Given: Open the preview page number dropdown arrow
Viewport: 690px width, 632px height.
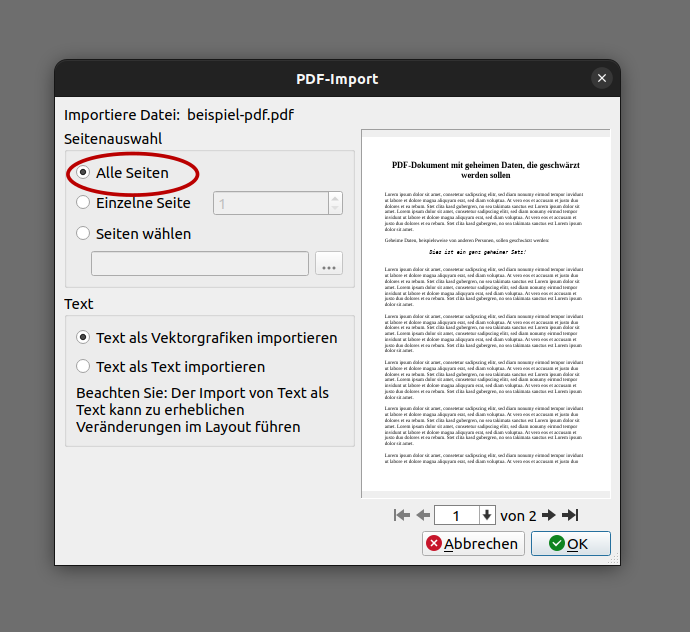Looking at the screenshot, I should pos(487,515).
